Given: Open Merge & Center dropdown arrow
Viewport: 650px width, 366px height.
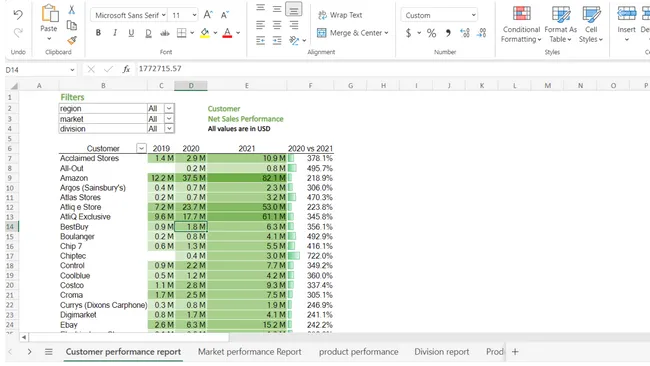Looking at the screenshot, I should click(x=386, y=33).
